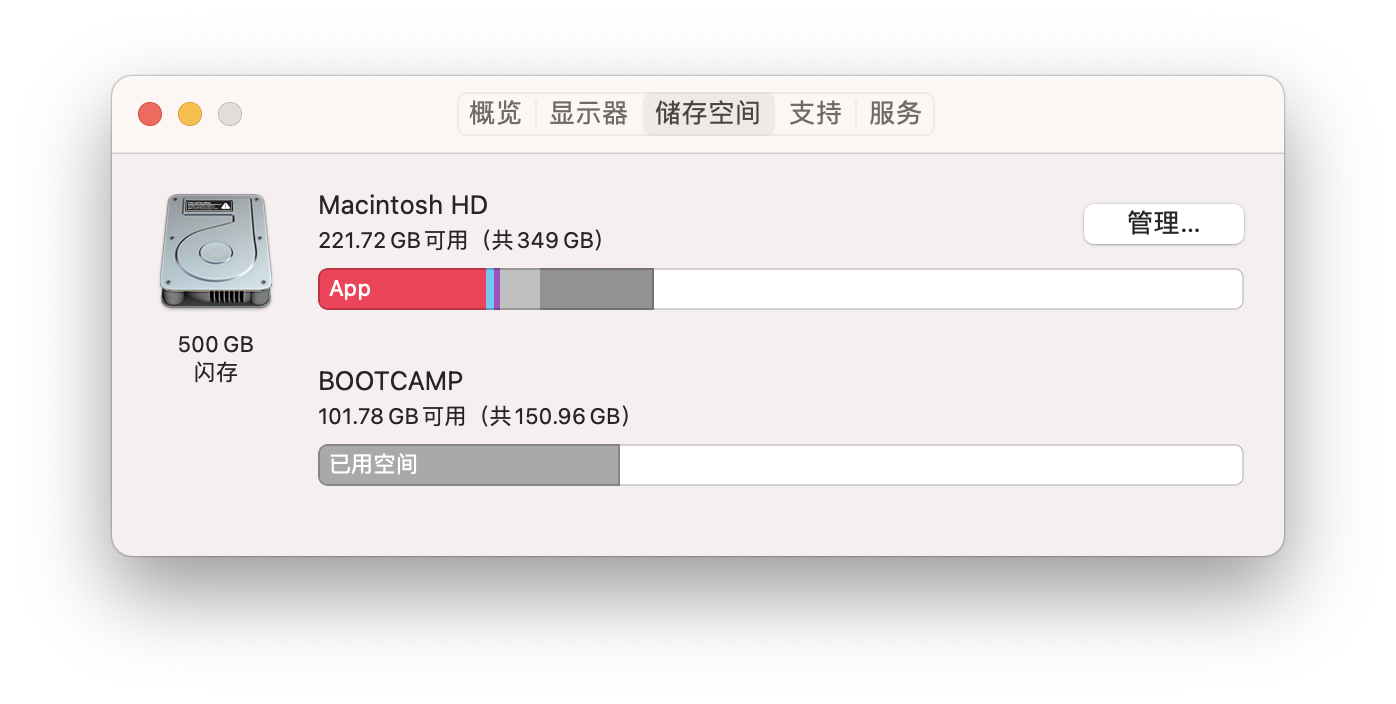Image resolution: width=1396 pixels, height=704 pixels.
Task: Click the 已用空间 segment of BOOTCAMP
Action: 468,465
